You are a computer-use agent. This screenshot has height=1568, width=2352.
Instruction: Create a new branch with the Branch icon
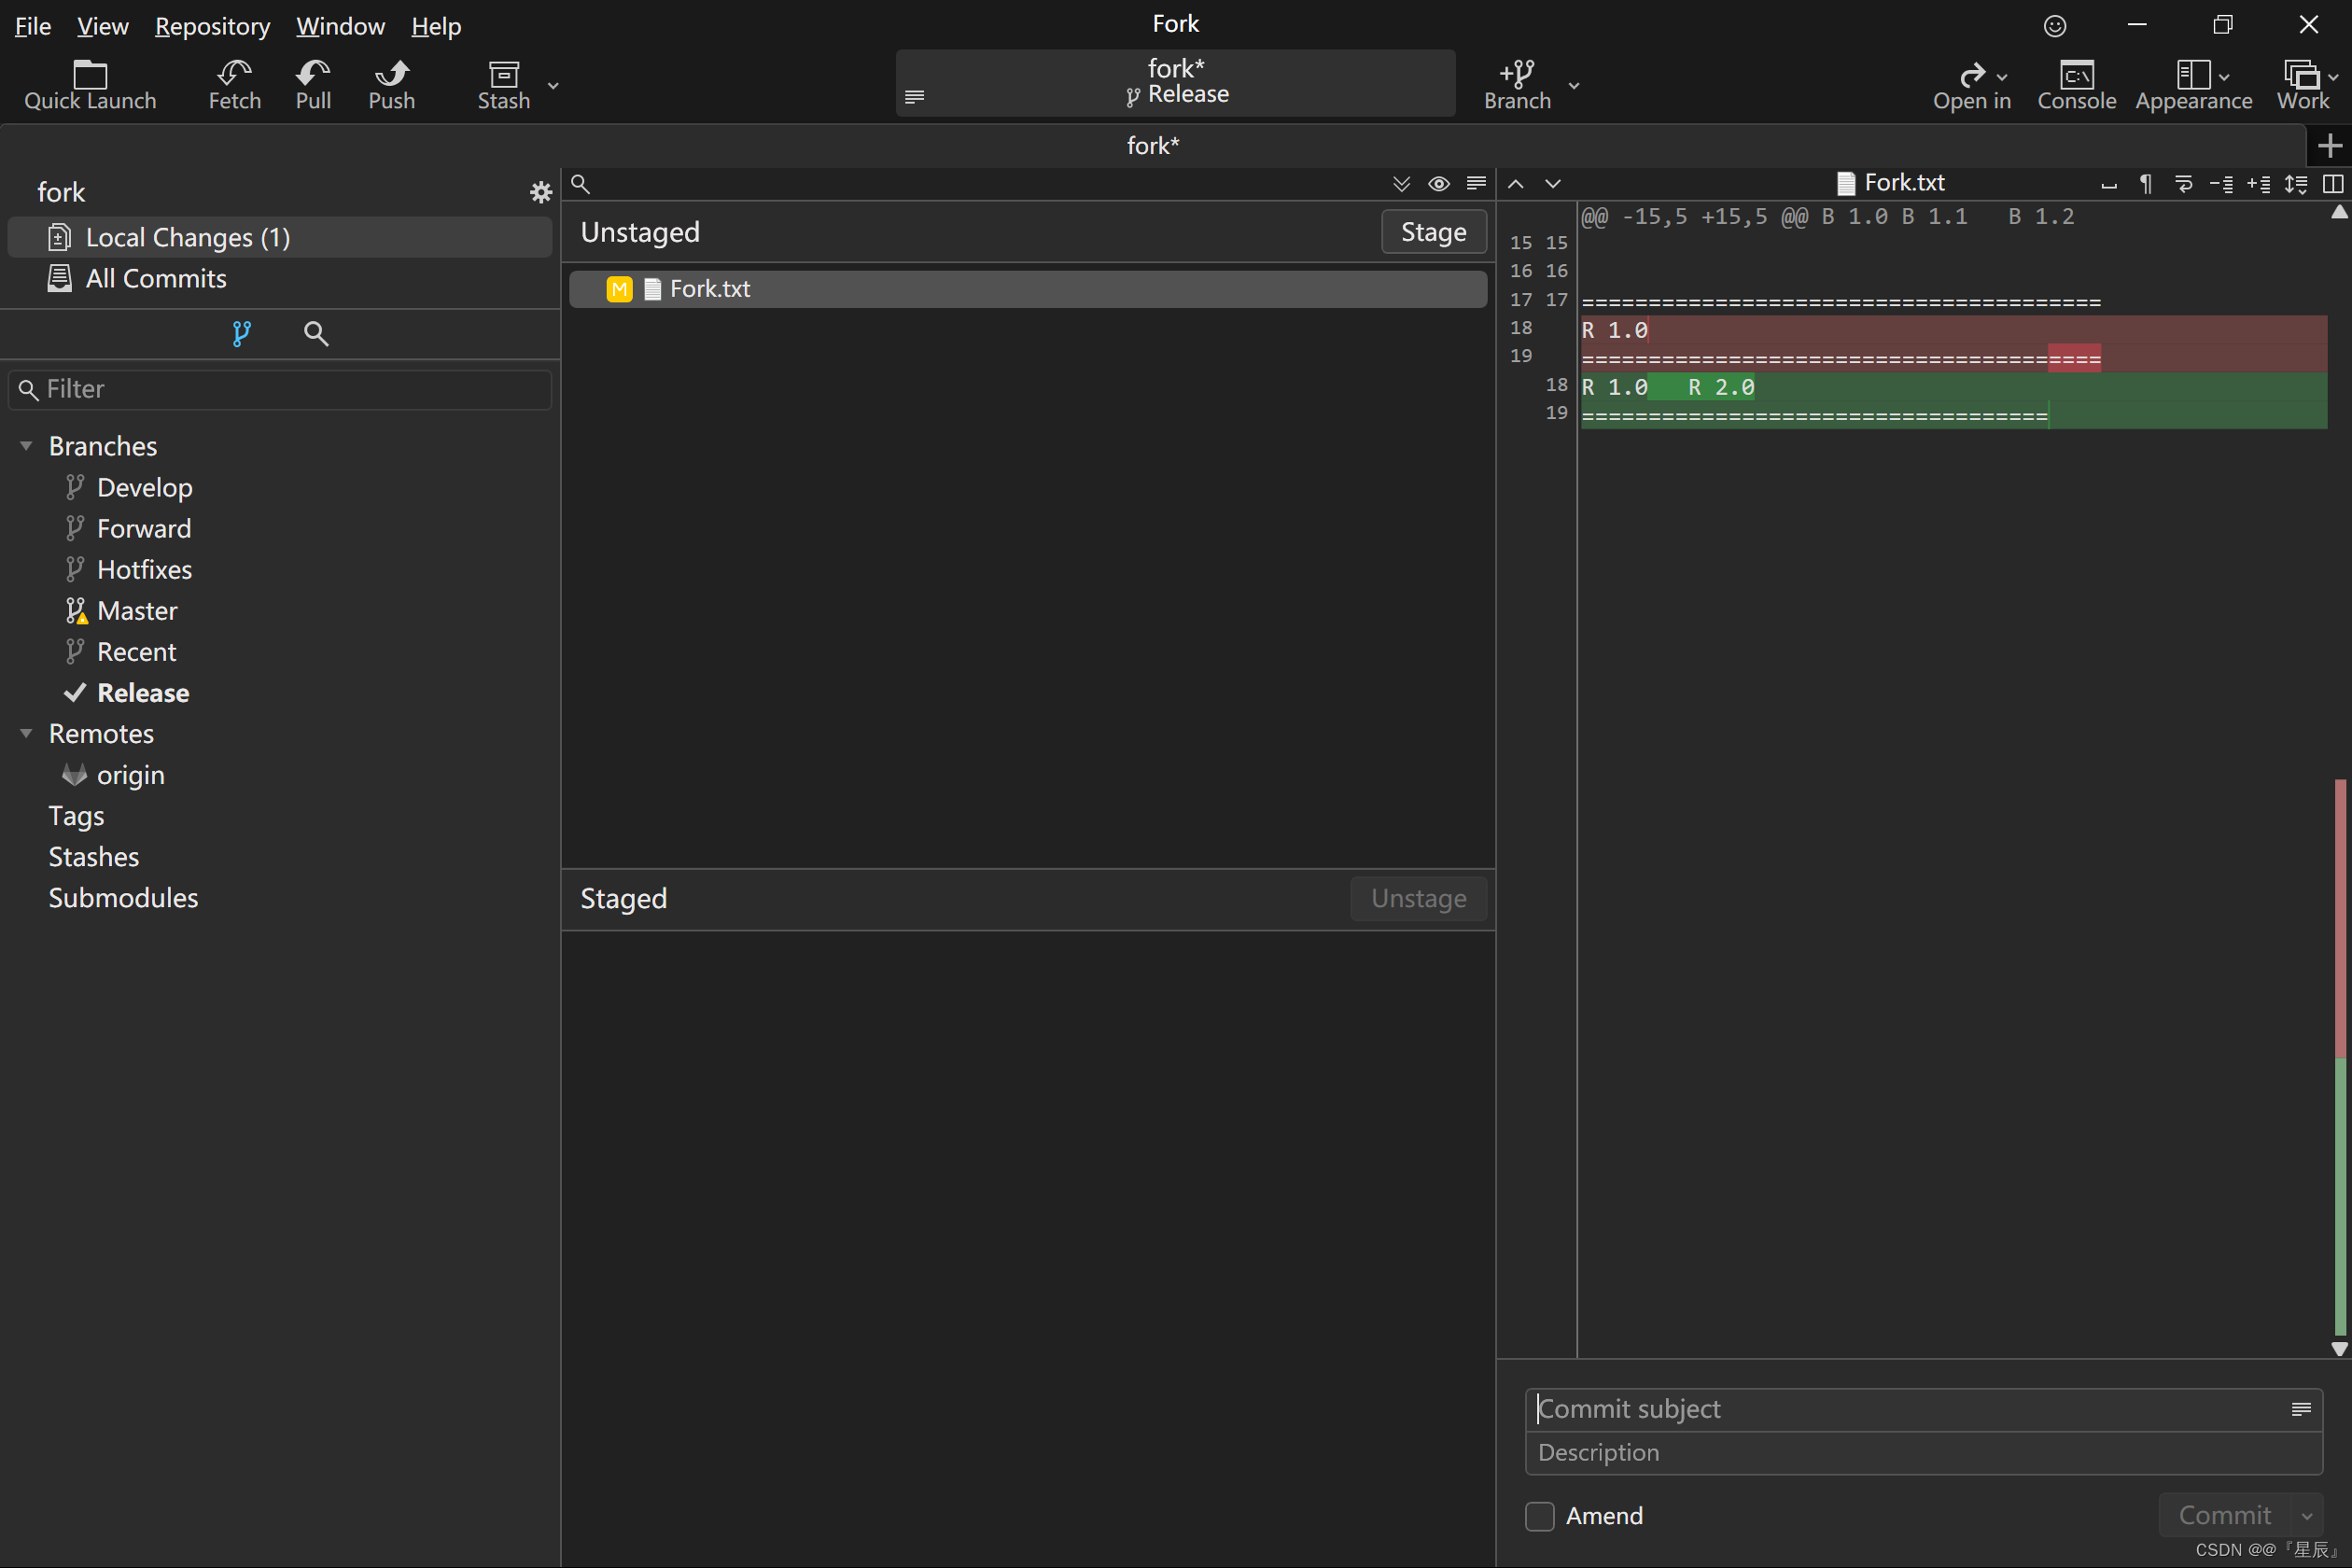tap(1517, 74)
